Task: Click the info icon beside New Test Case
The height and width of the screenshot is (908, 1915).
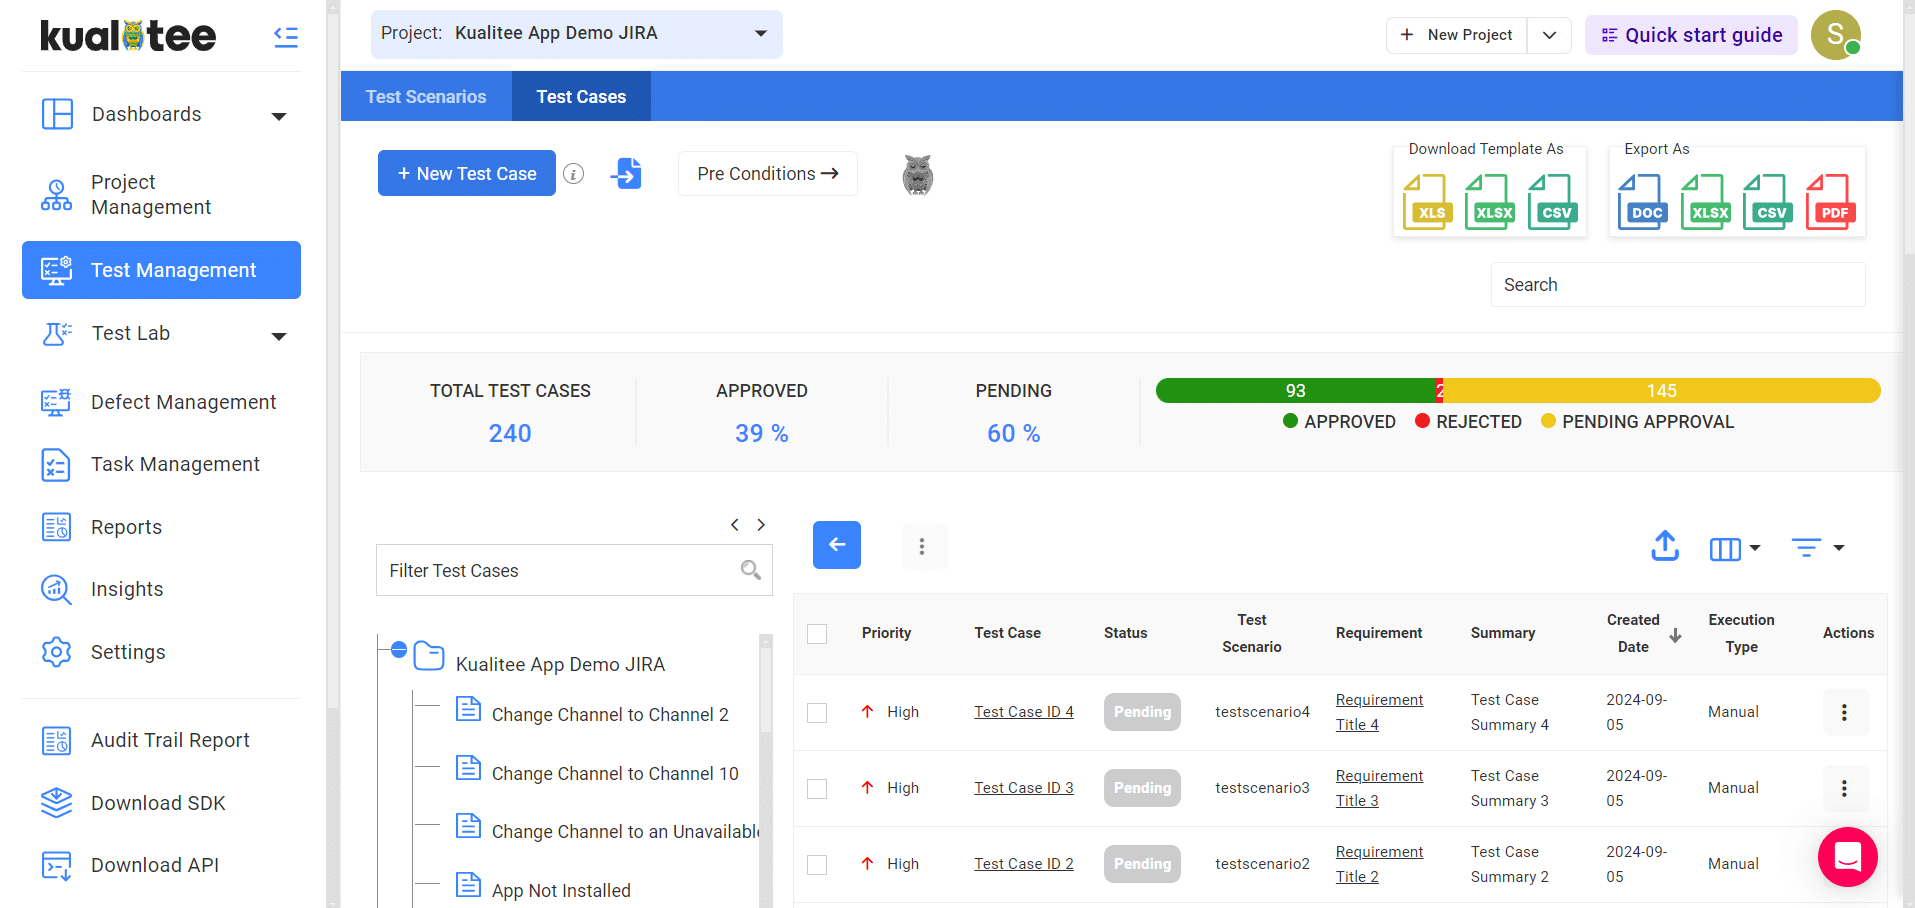Action: coord(573,174)
